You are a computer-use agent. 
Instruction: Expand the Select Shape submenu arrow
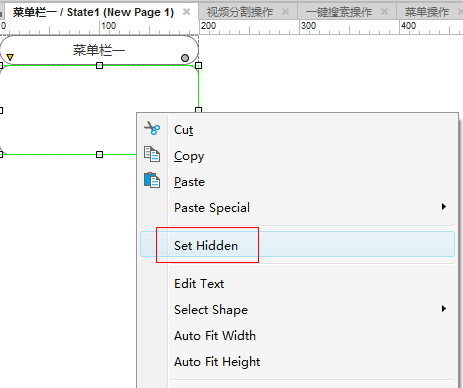coord(444,309)
